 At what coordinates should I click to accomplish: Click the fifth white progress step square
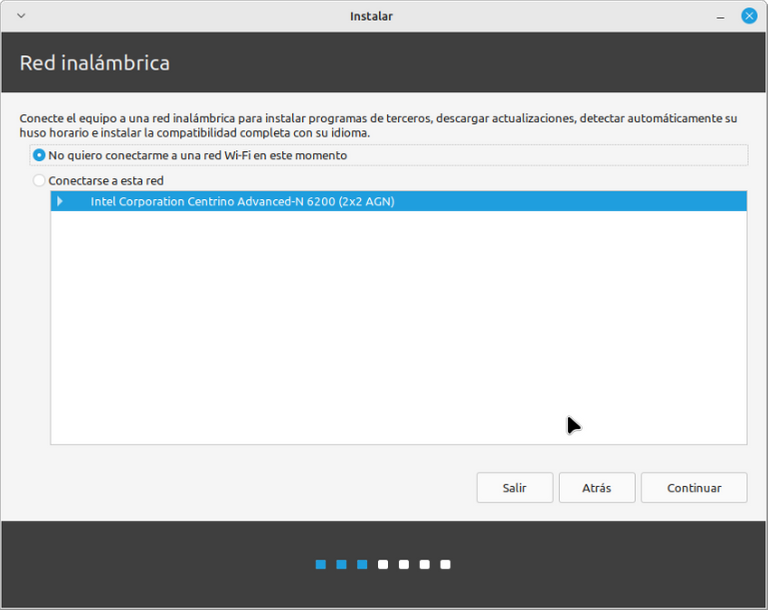[x=404, y=564]
